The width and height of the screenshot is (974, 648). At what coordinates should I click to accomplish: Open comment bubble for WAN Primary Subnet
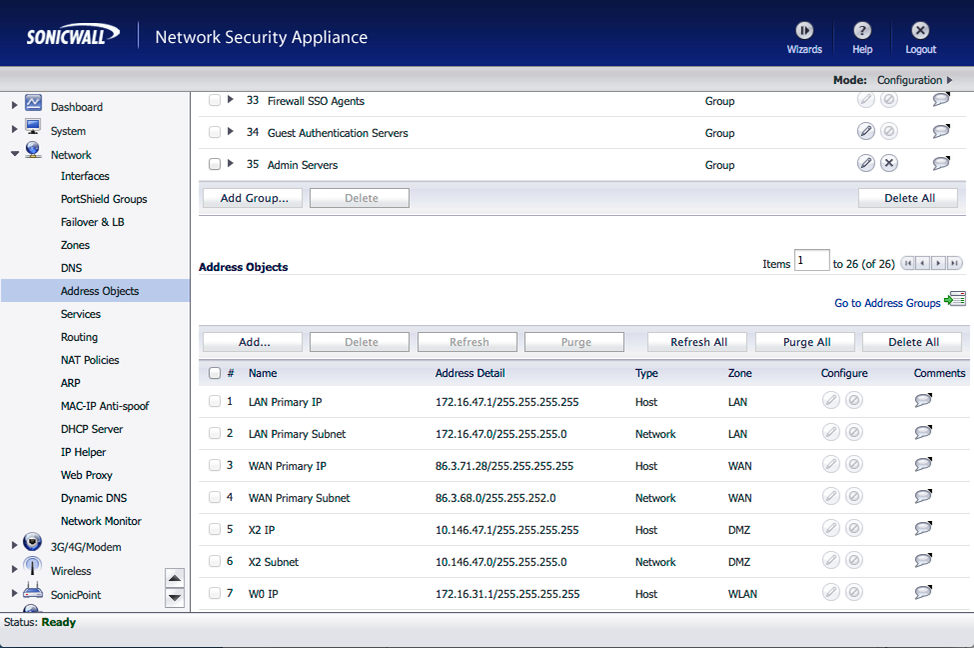(x=923, y=496)
